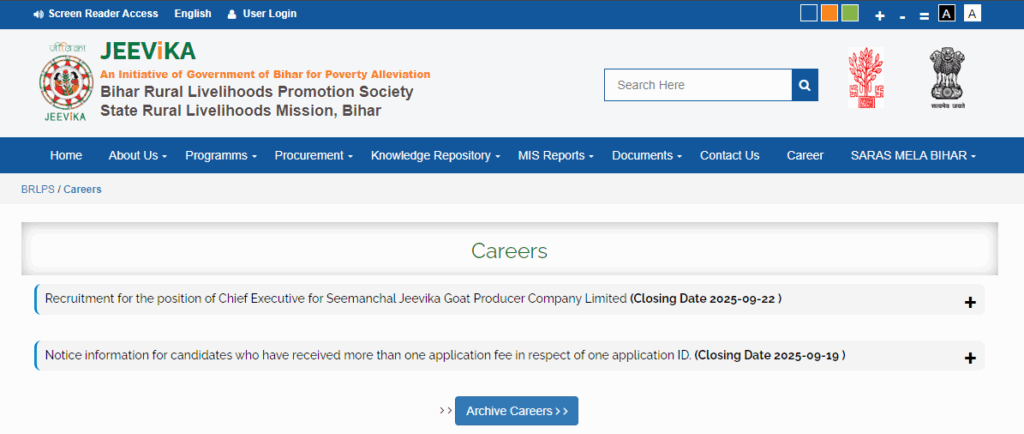Viewport: 1024px width, 434px height.
Task: Enable dark high-contrast mode A
Action: pyautogui.click(x=947, y=13)
